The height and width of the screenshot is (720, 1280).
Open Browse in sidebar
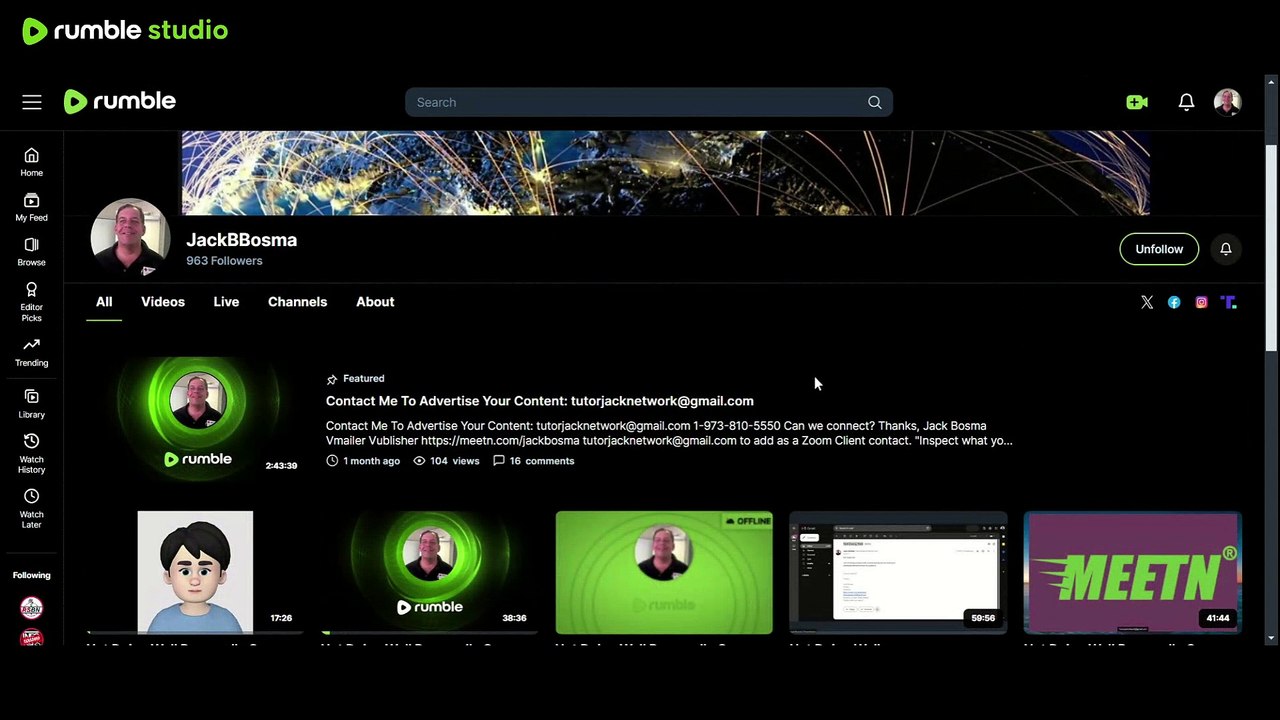[32, 252]
